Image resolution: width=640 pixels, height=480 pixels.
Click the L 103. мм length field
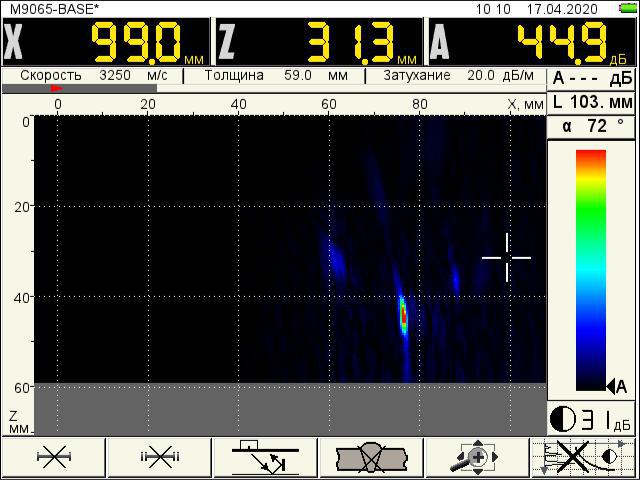pos(592,102)
